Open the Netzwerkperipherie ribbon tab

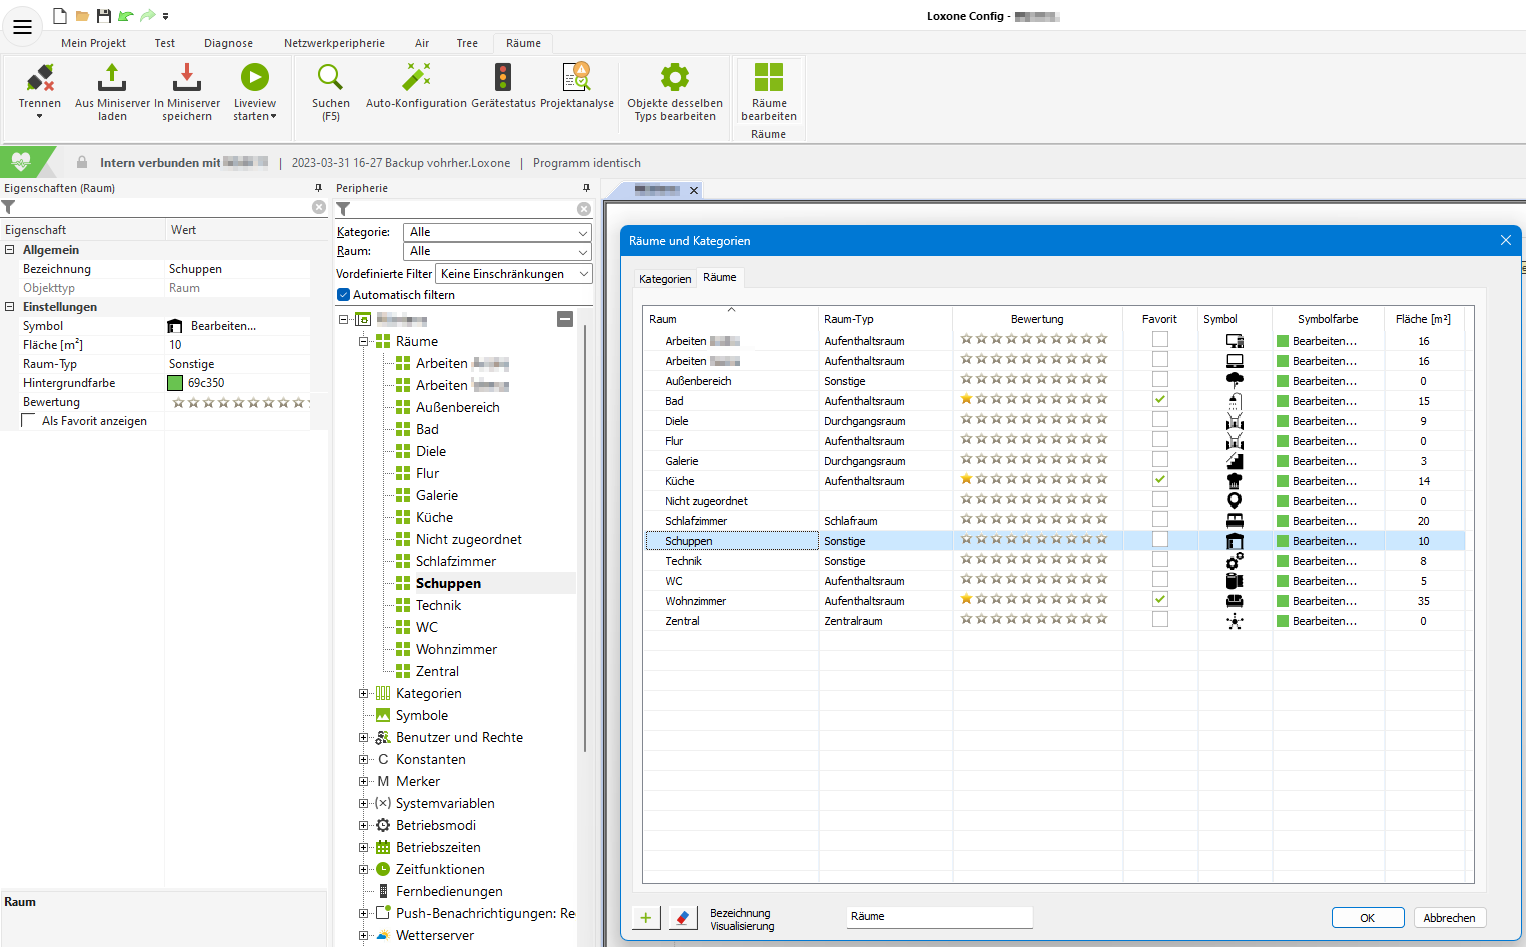point(334,43)
